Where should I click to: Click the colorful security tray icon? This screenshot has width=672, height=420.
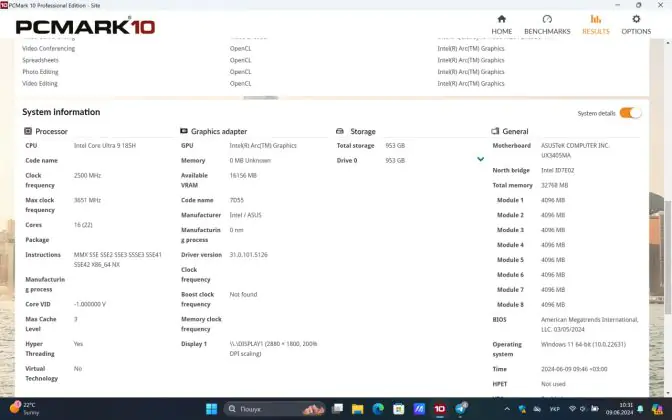(x=522, y=409)
